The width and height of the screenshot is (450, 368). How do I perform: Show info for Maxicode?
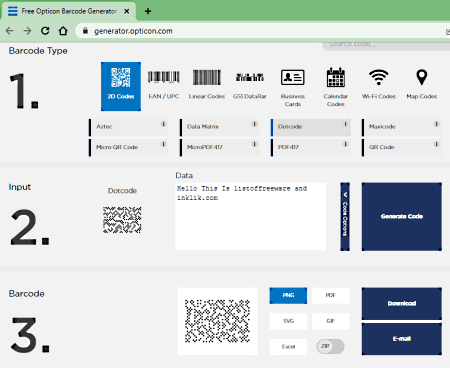coord(436,124)
